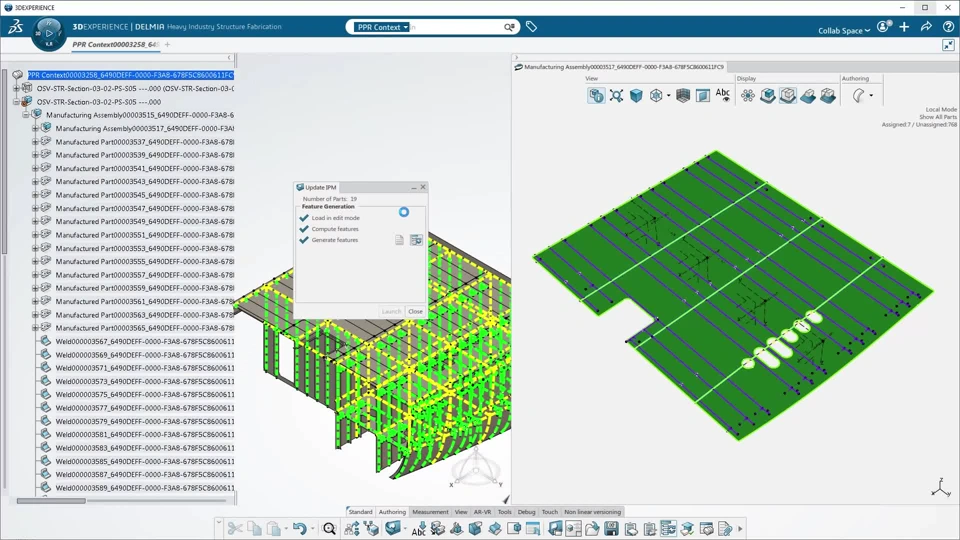The height and width of the screenshot is (540, 960).
Task: Click the wireframe cube view style icon
Action: pyautogui.click(x=656, y=96)
